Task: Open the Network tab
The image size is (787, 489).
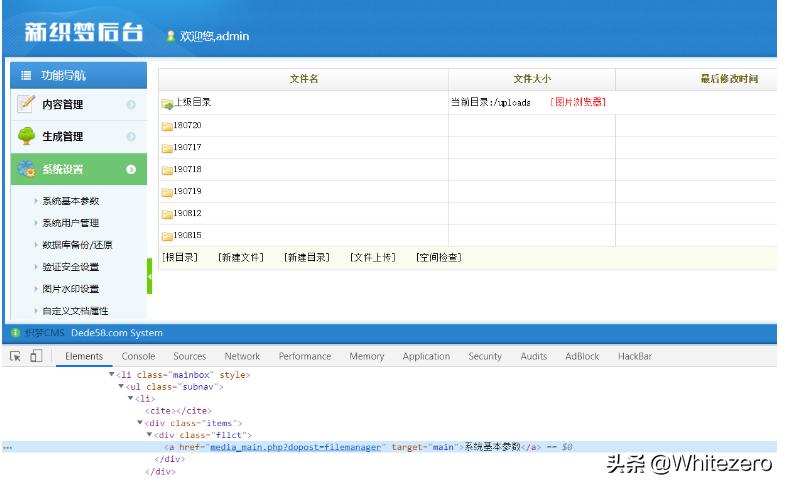Action: click(242, 356)
